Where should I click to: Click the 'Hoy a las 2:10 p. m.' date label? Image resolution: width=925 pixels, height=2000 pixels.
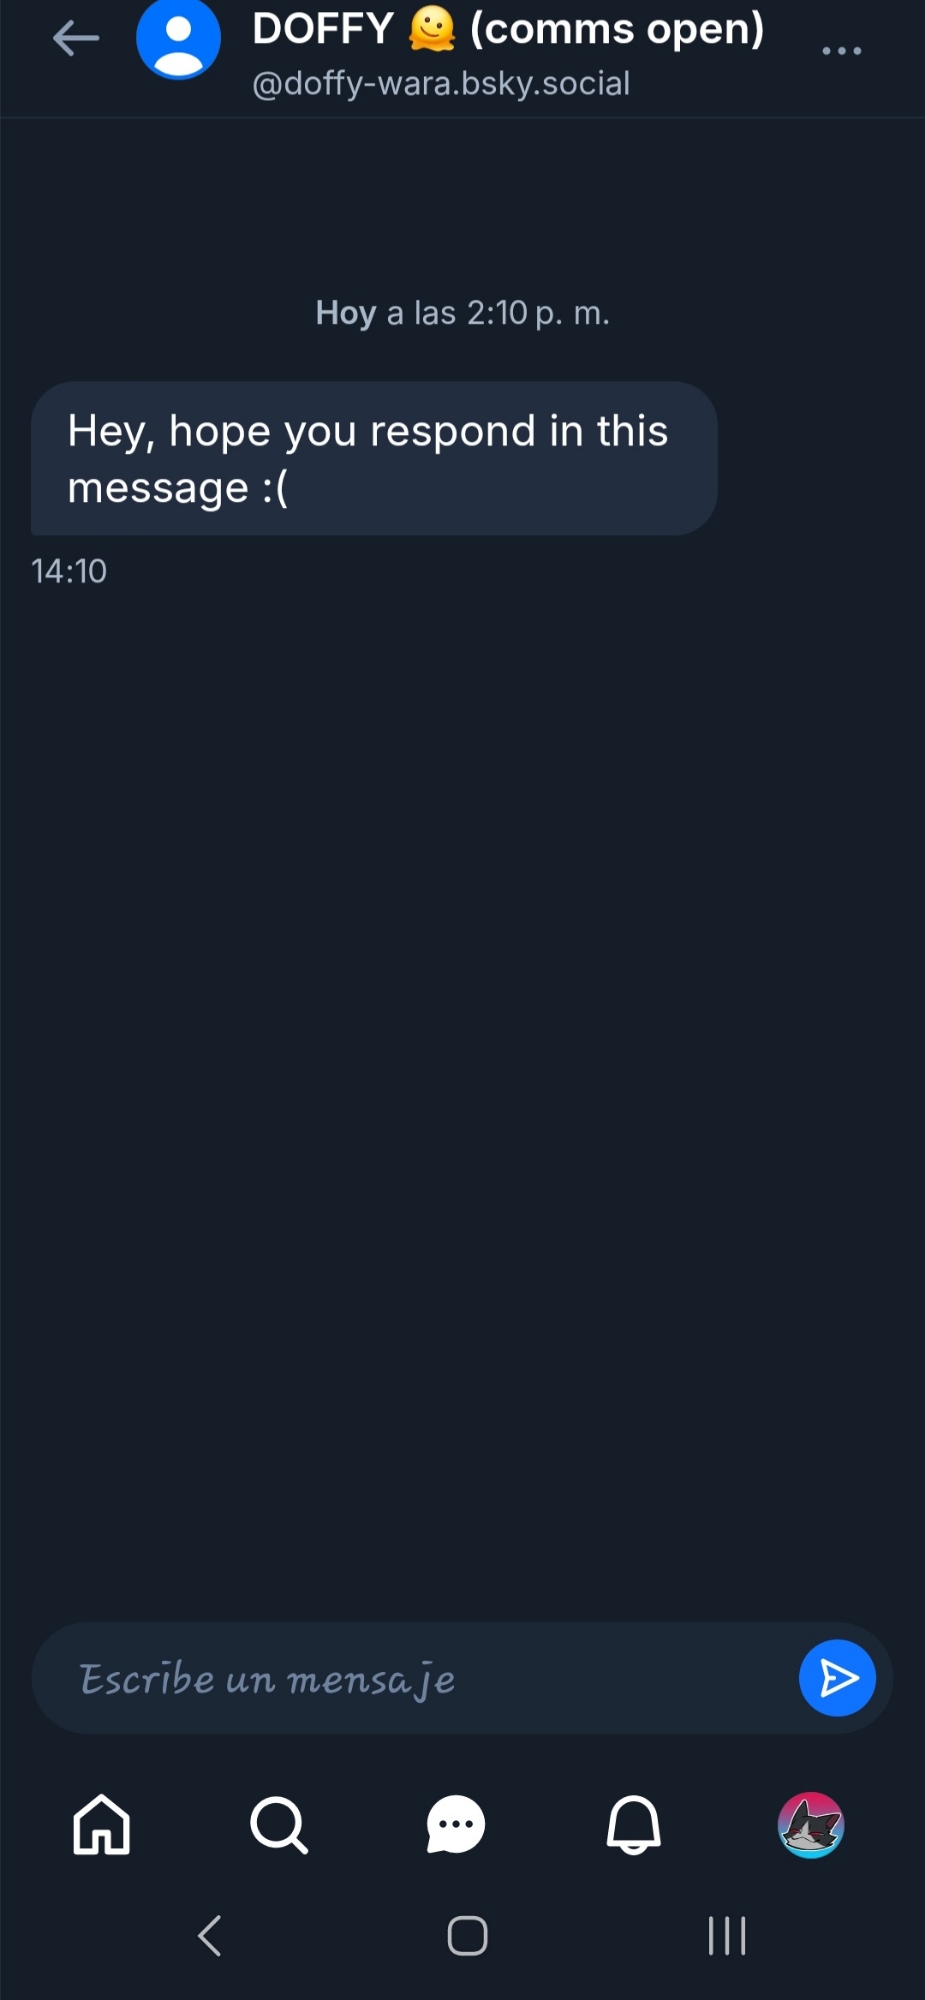pos(462,313)
